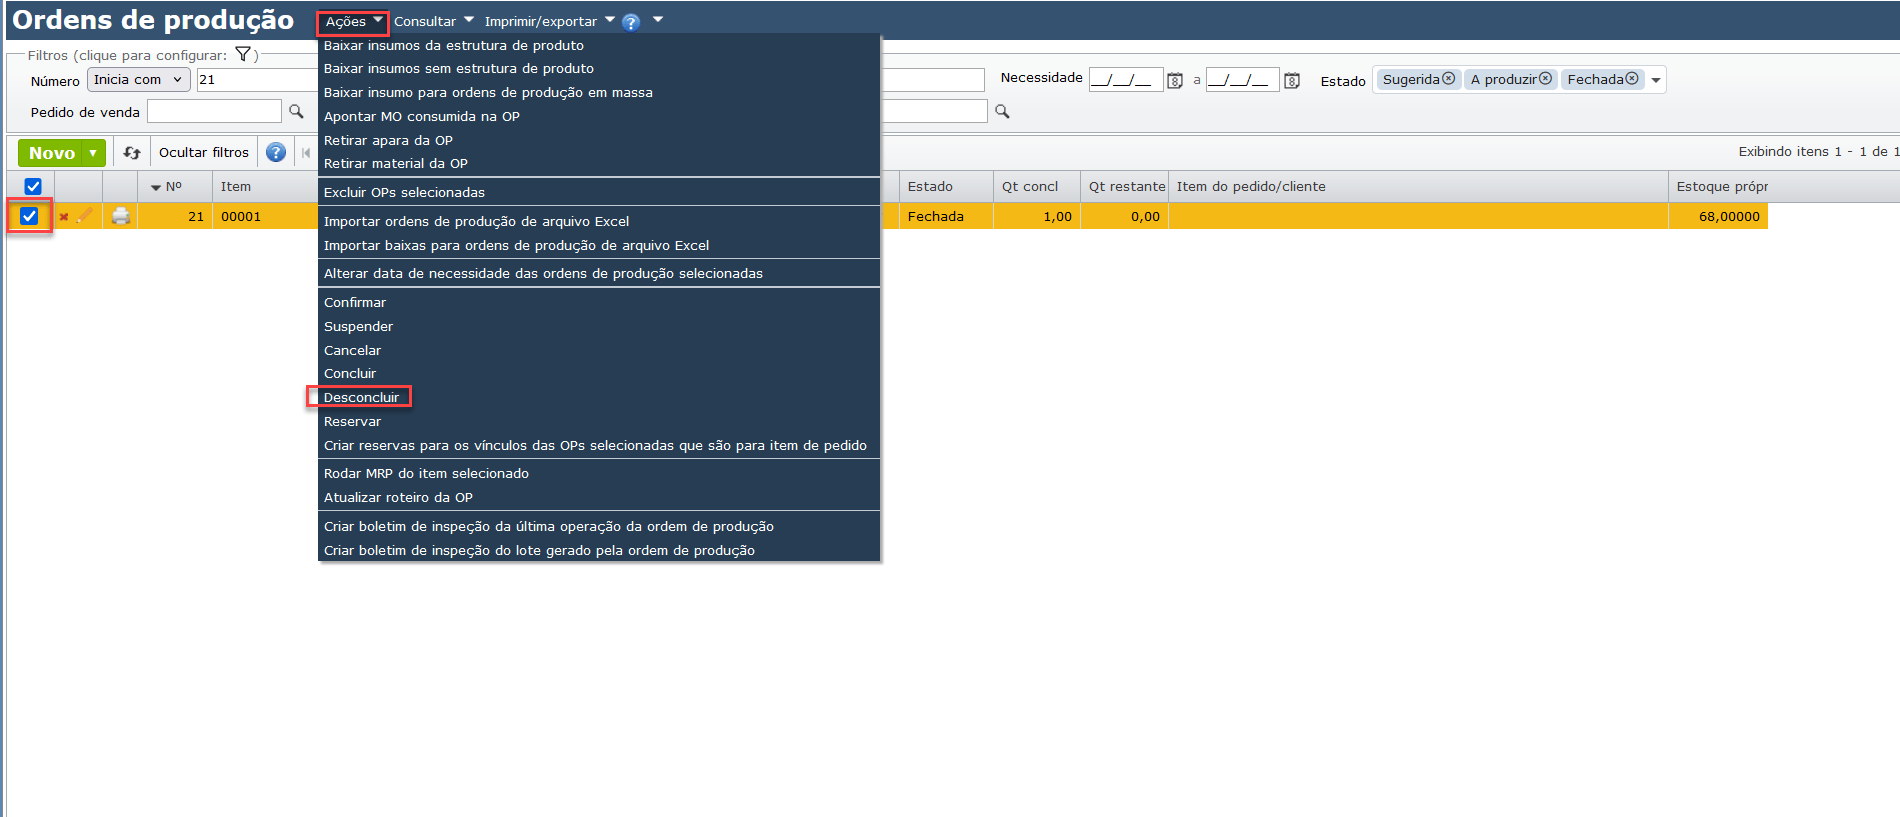Click the Pedido de venda search magnifier
Image resolution: width=1900 pixels, height=817 pixels.
pos(296,111)
